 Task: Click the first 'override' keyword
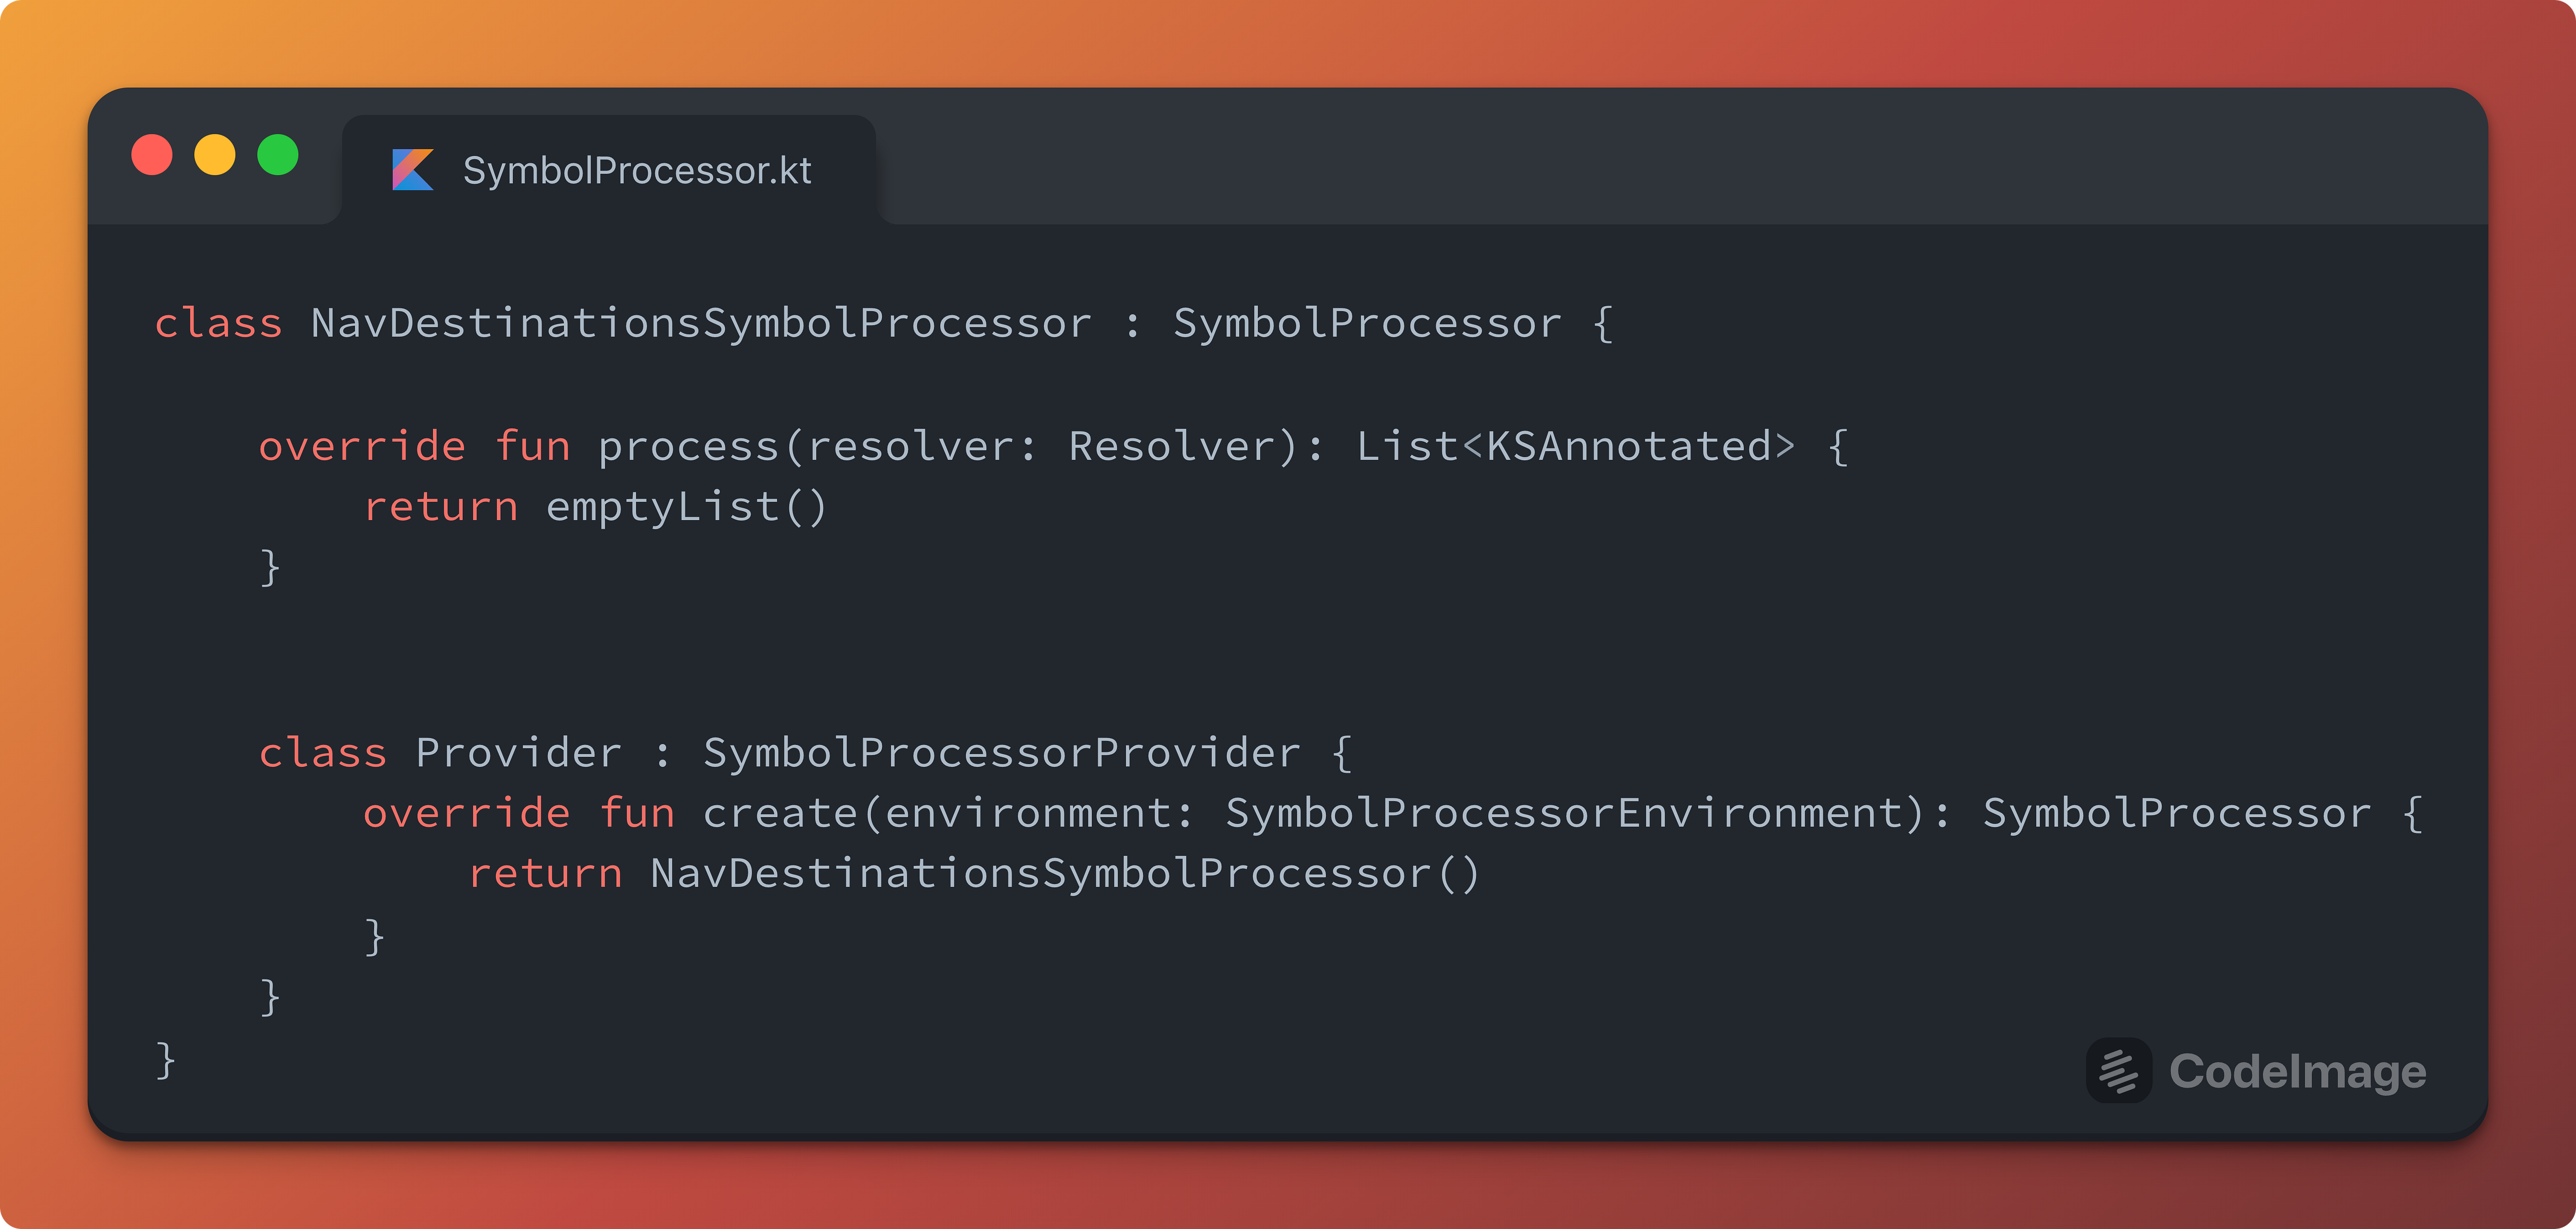tap(362, 446)
